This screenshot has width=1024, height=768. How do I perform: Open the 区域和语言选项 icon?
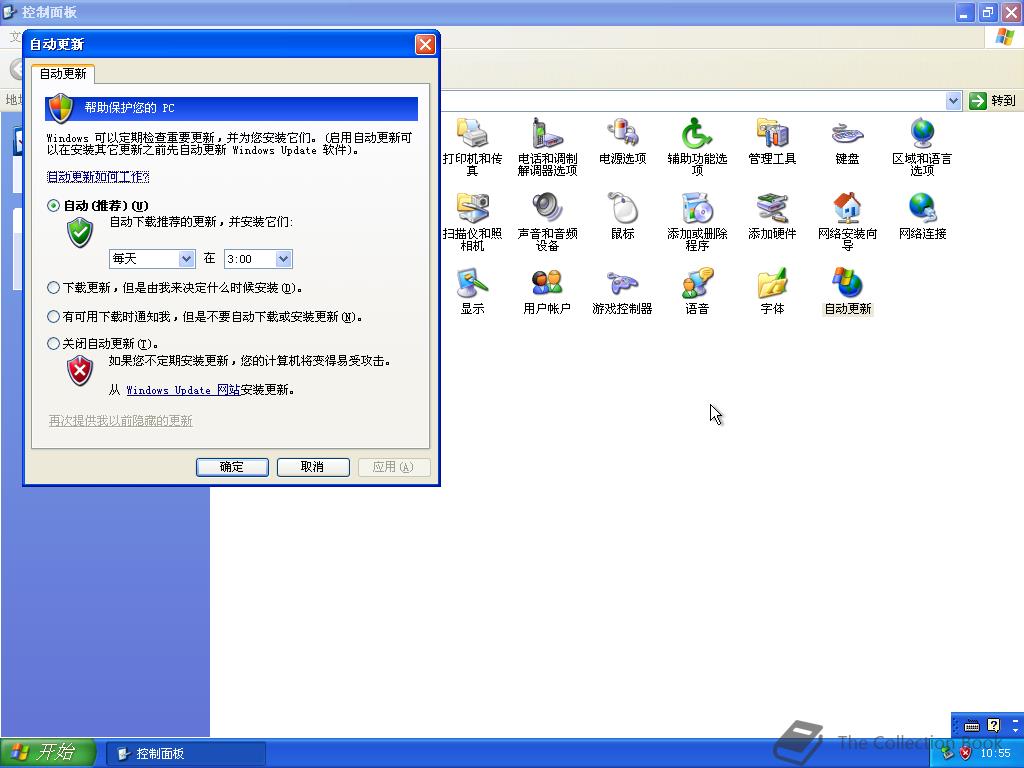(922, 147)
